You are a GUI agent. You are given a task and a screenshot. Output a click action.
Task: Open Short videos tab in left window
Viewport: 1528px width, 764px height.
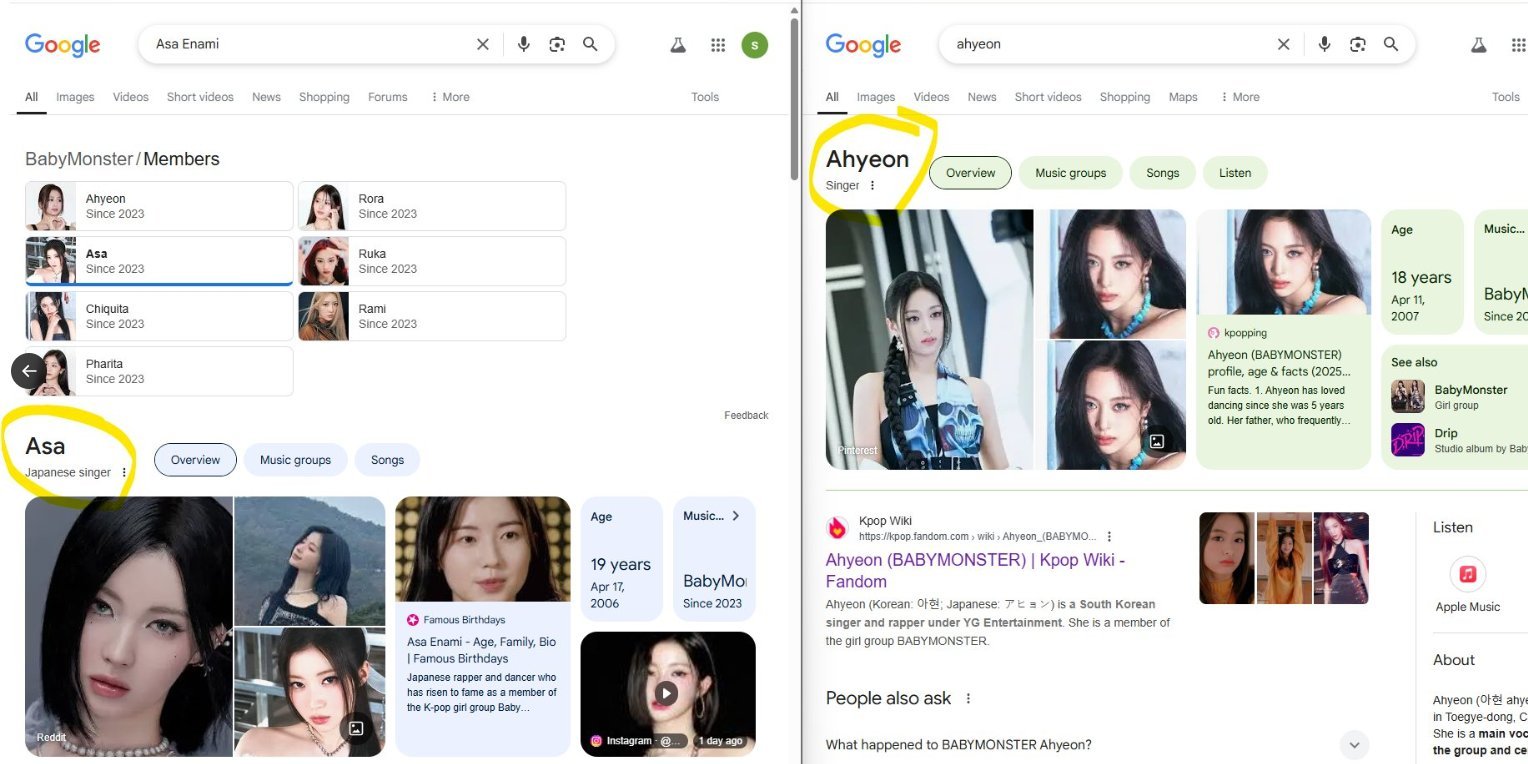(x=200, y=97)
